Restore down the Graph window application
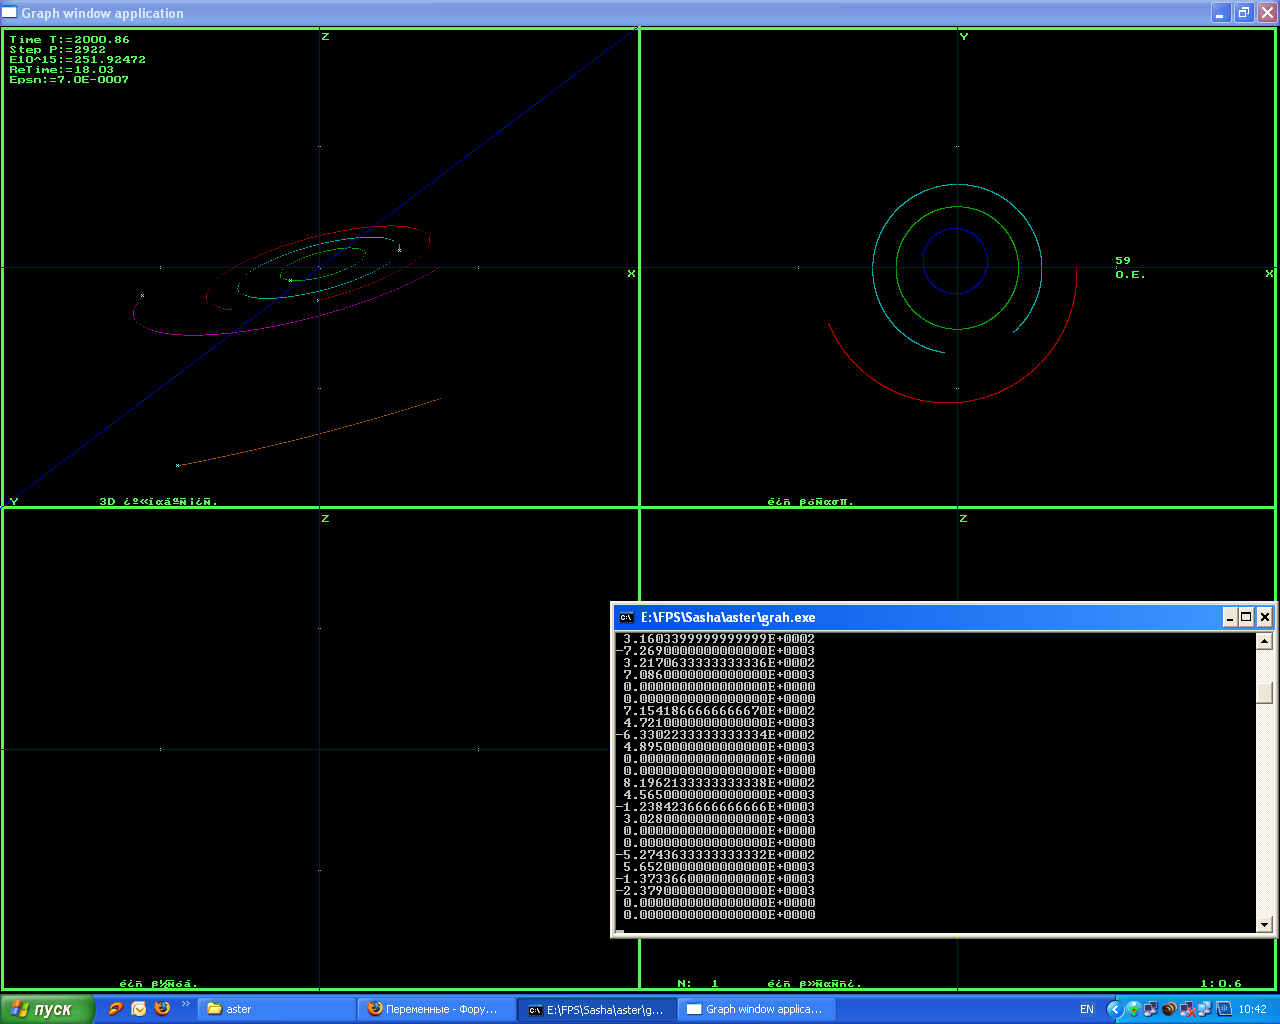1280x1024 pixels. click(1244, 13)
